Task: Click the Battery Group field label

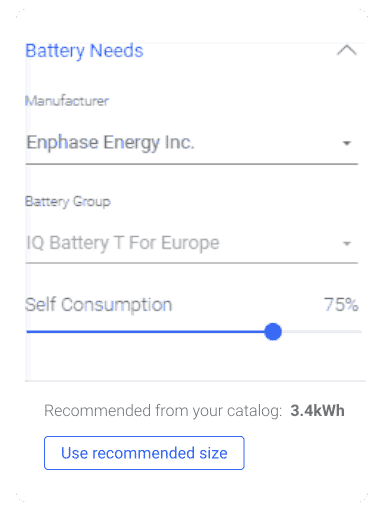Action: pyautogui.click(x=68, y=202)
